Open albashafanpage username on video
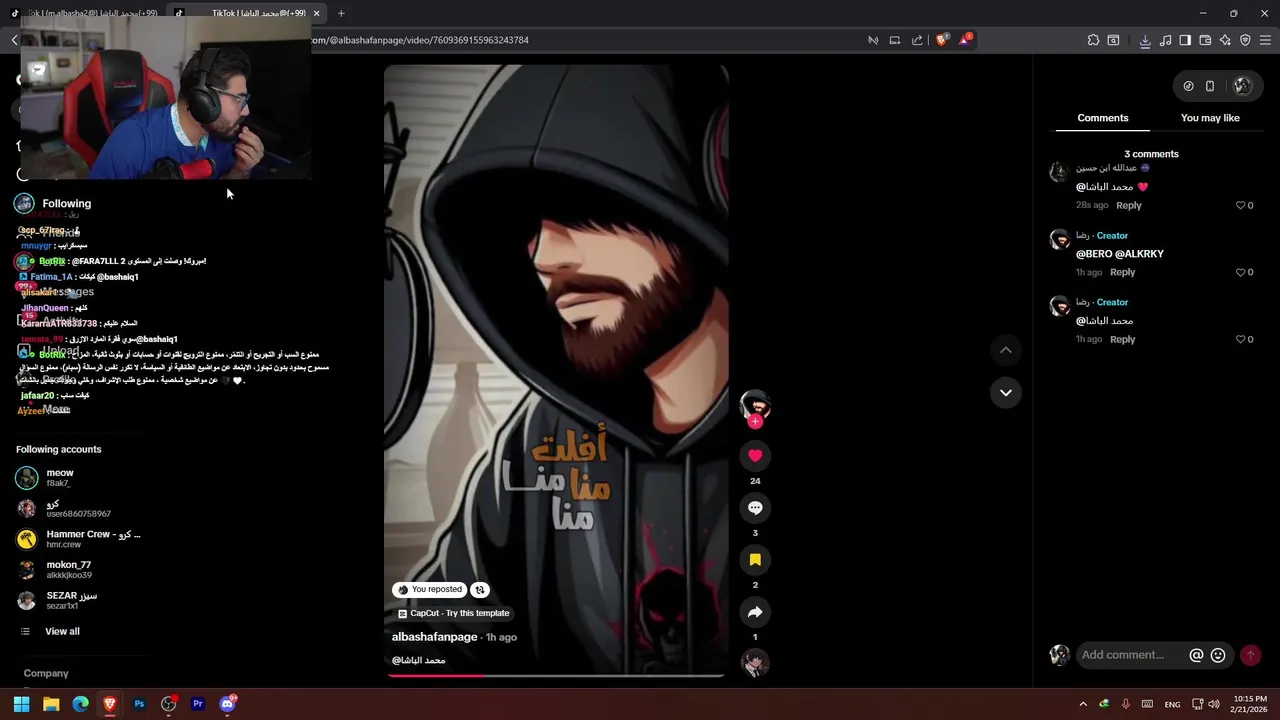1280x720 pixels. click(434, 637)
